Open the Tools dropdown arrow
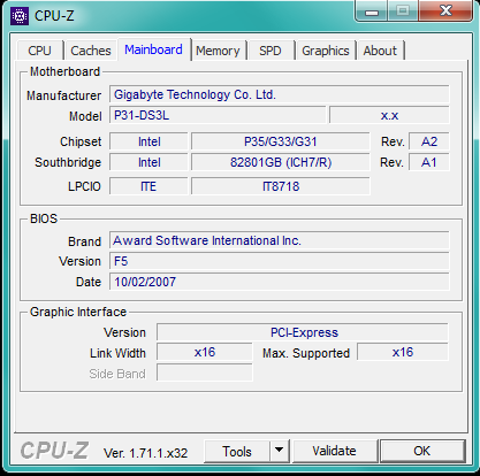Screen dimensions: 480x476 pyautogui.click(x=279, y=450)
